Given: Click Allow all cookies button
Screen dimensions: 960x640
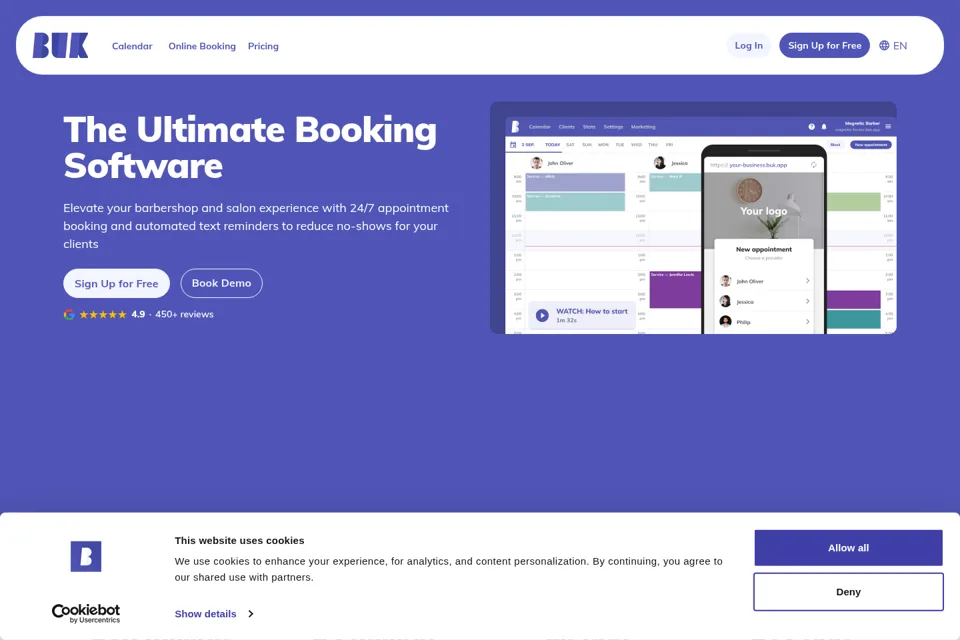Looking at the screenshot, I should coord(848,548).
